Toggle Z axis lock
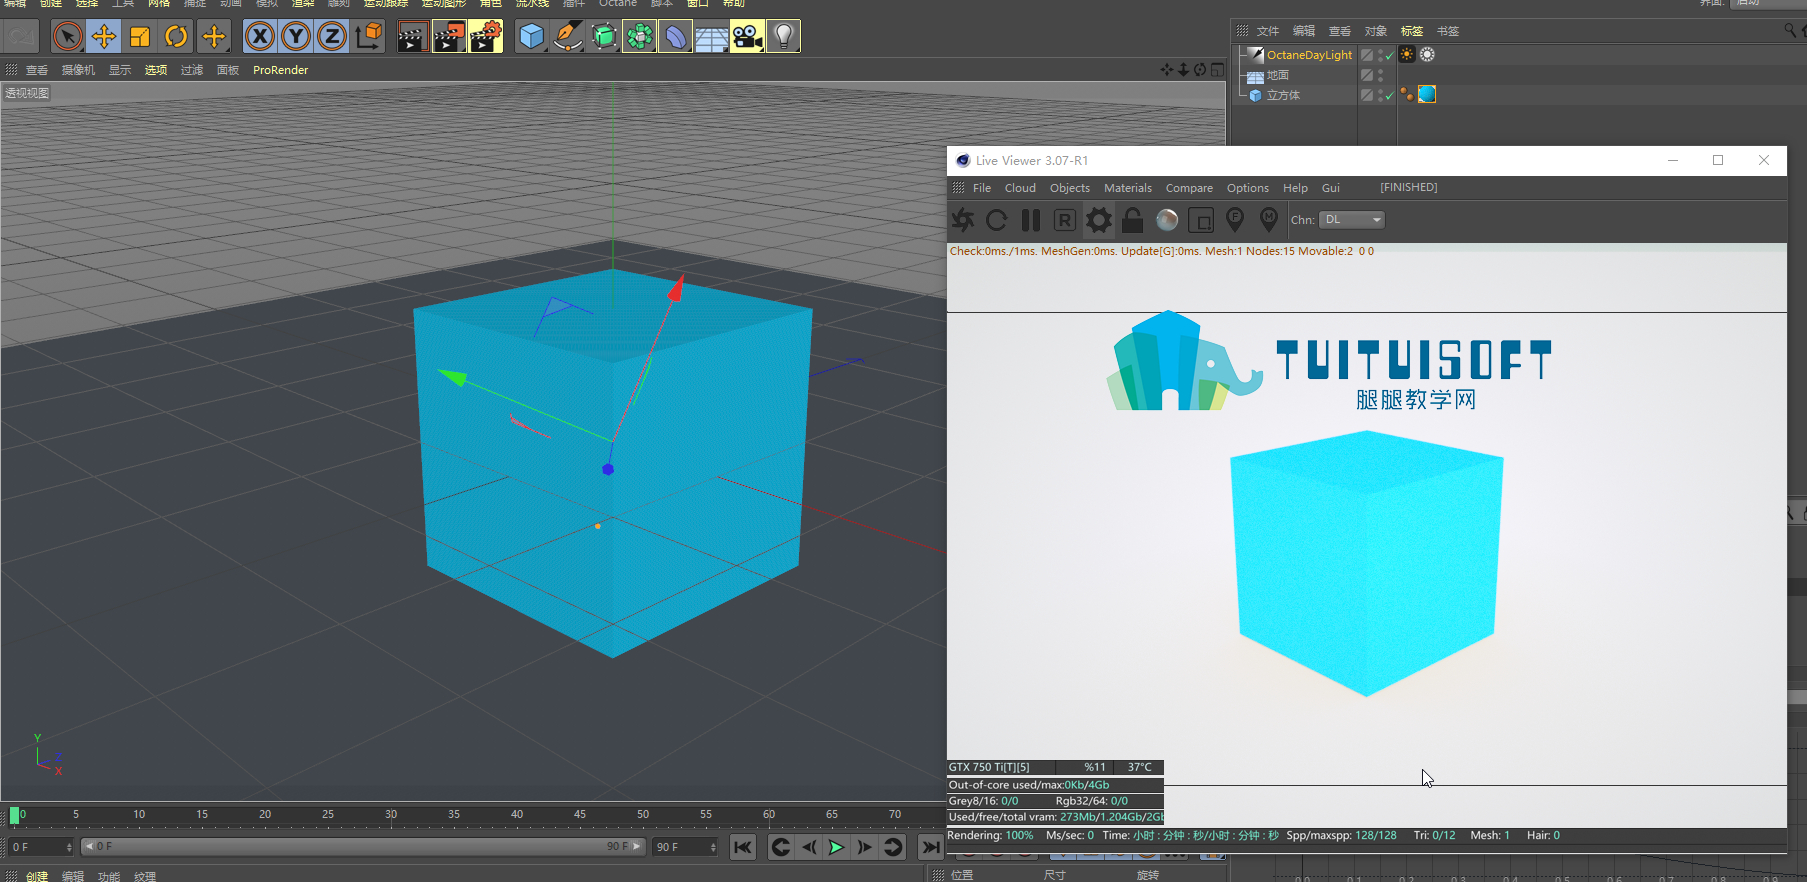The width and height of the screenshot is (1807, 882). [332, 37]
